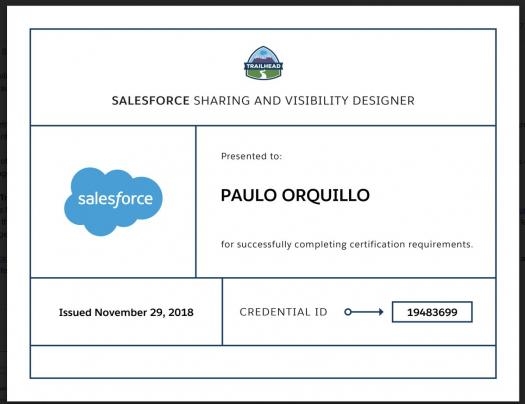Click the word ORQUILLO in the name
The height and width of the screenshot is (404, 525).
pyautogui.click(x=326, y=195)
